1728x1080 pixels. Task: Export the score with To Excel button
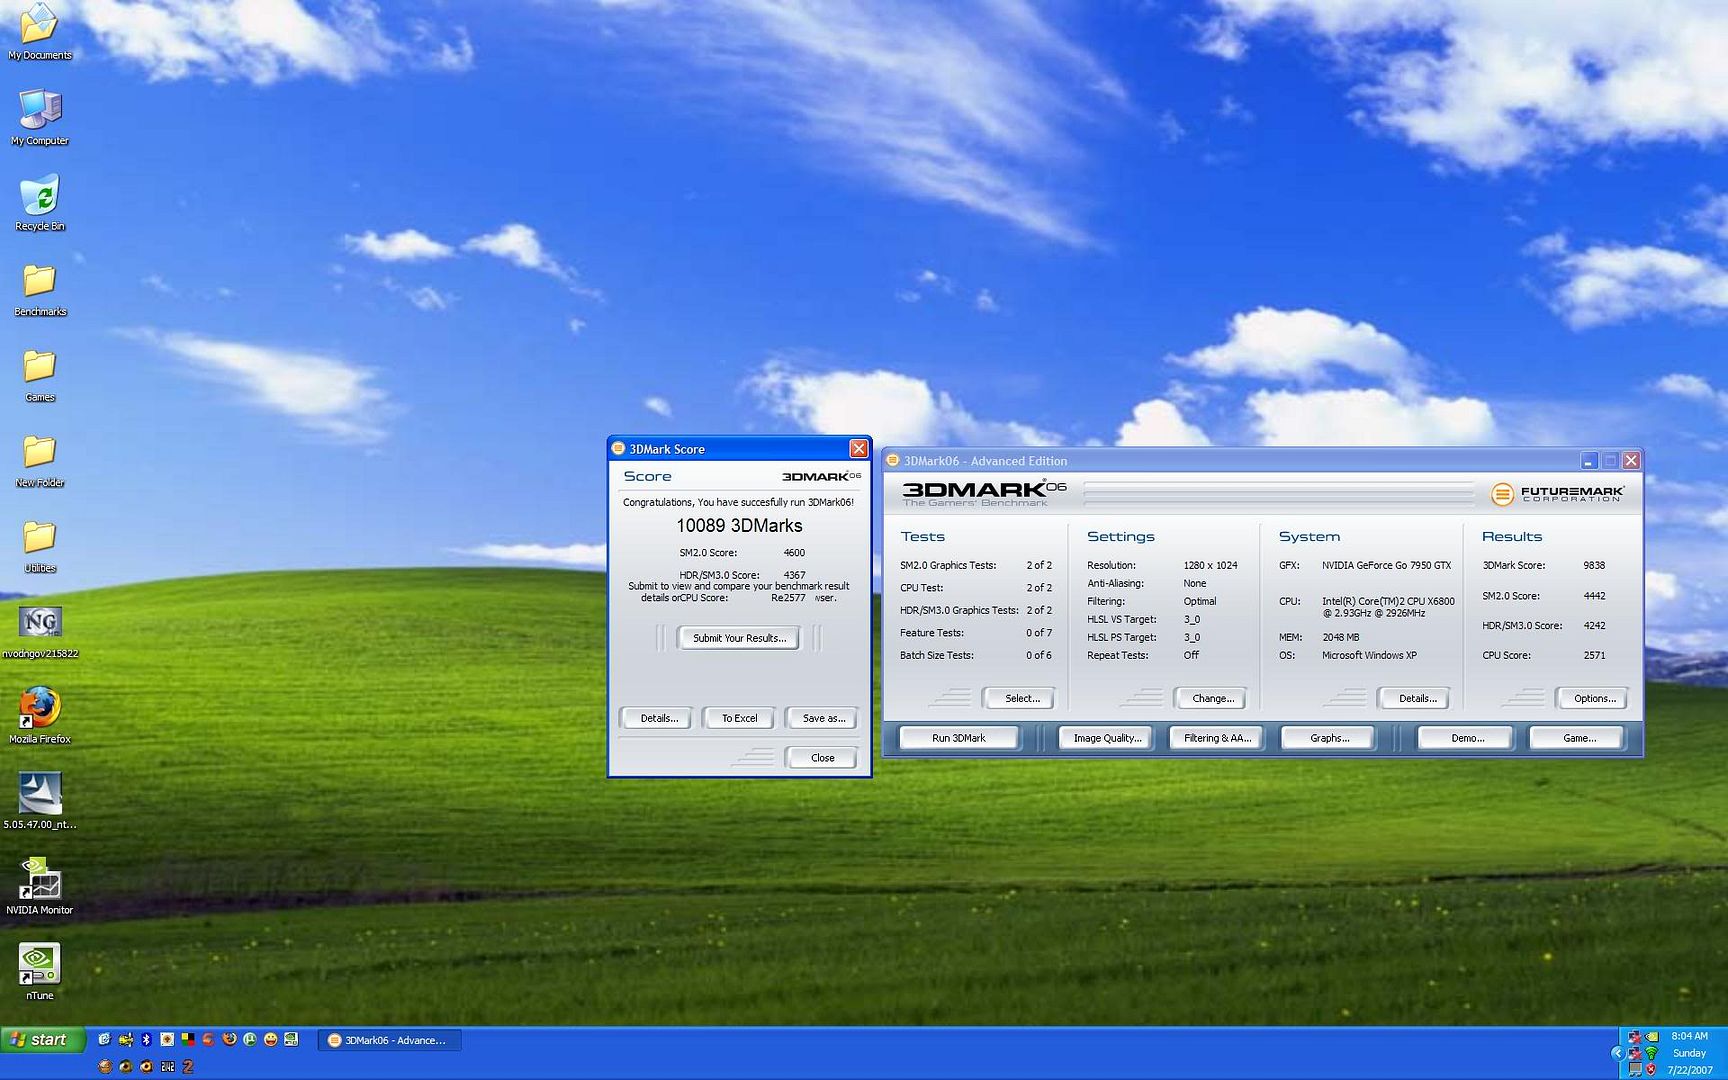pos(740,718)
